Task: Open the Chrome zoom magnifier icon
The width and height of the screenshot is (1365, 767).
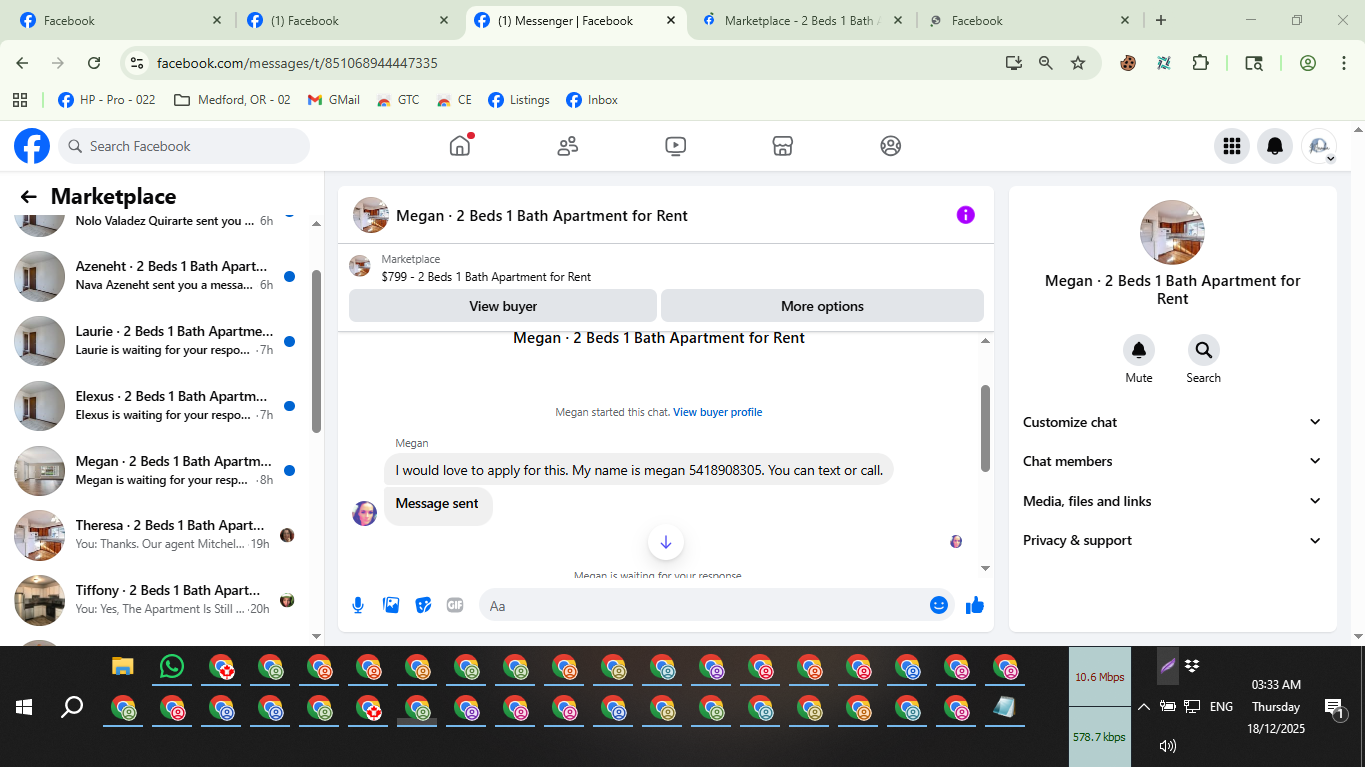Action: click(x=1046, y=63)
